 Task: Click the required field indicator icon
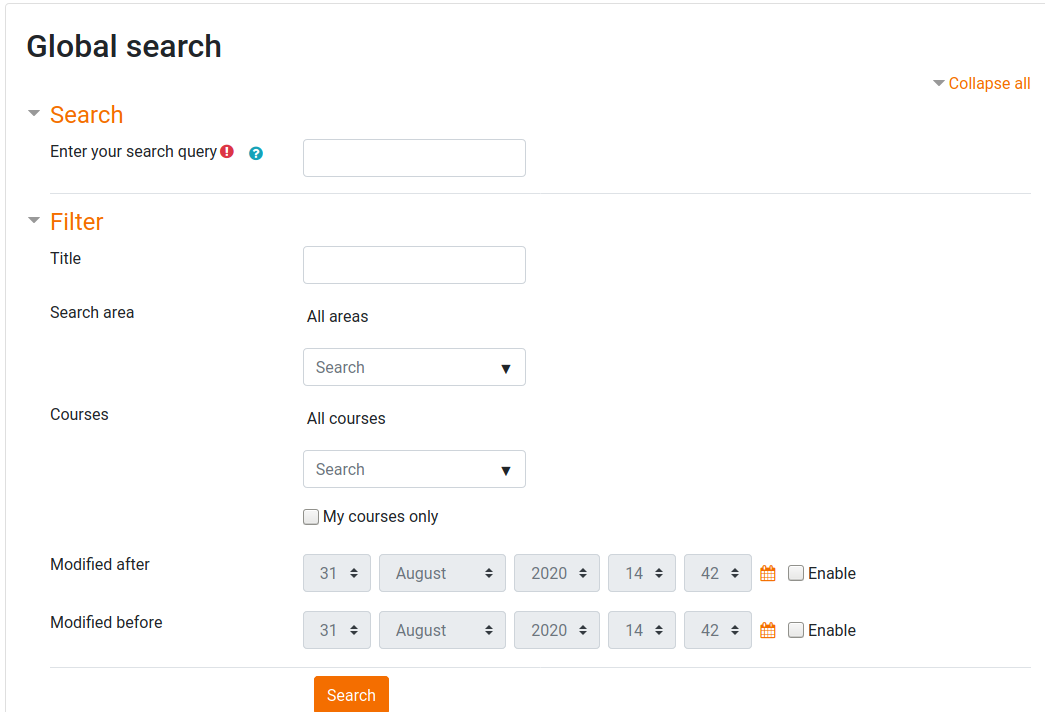click(x=228, y=152)
